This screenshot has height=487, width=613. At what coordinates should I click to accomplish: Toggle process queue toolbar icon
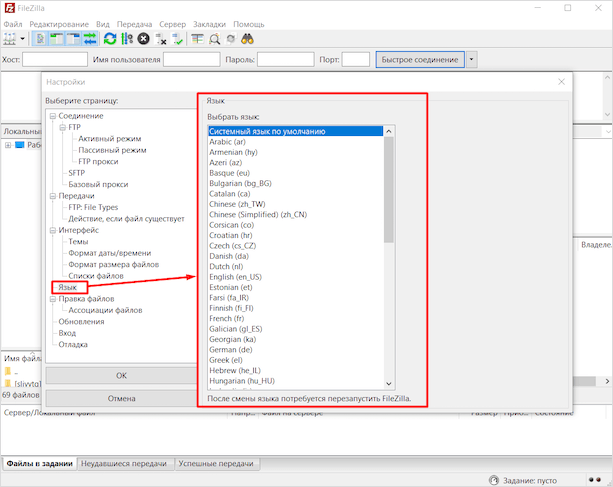[126, 39]
